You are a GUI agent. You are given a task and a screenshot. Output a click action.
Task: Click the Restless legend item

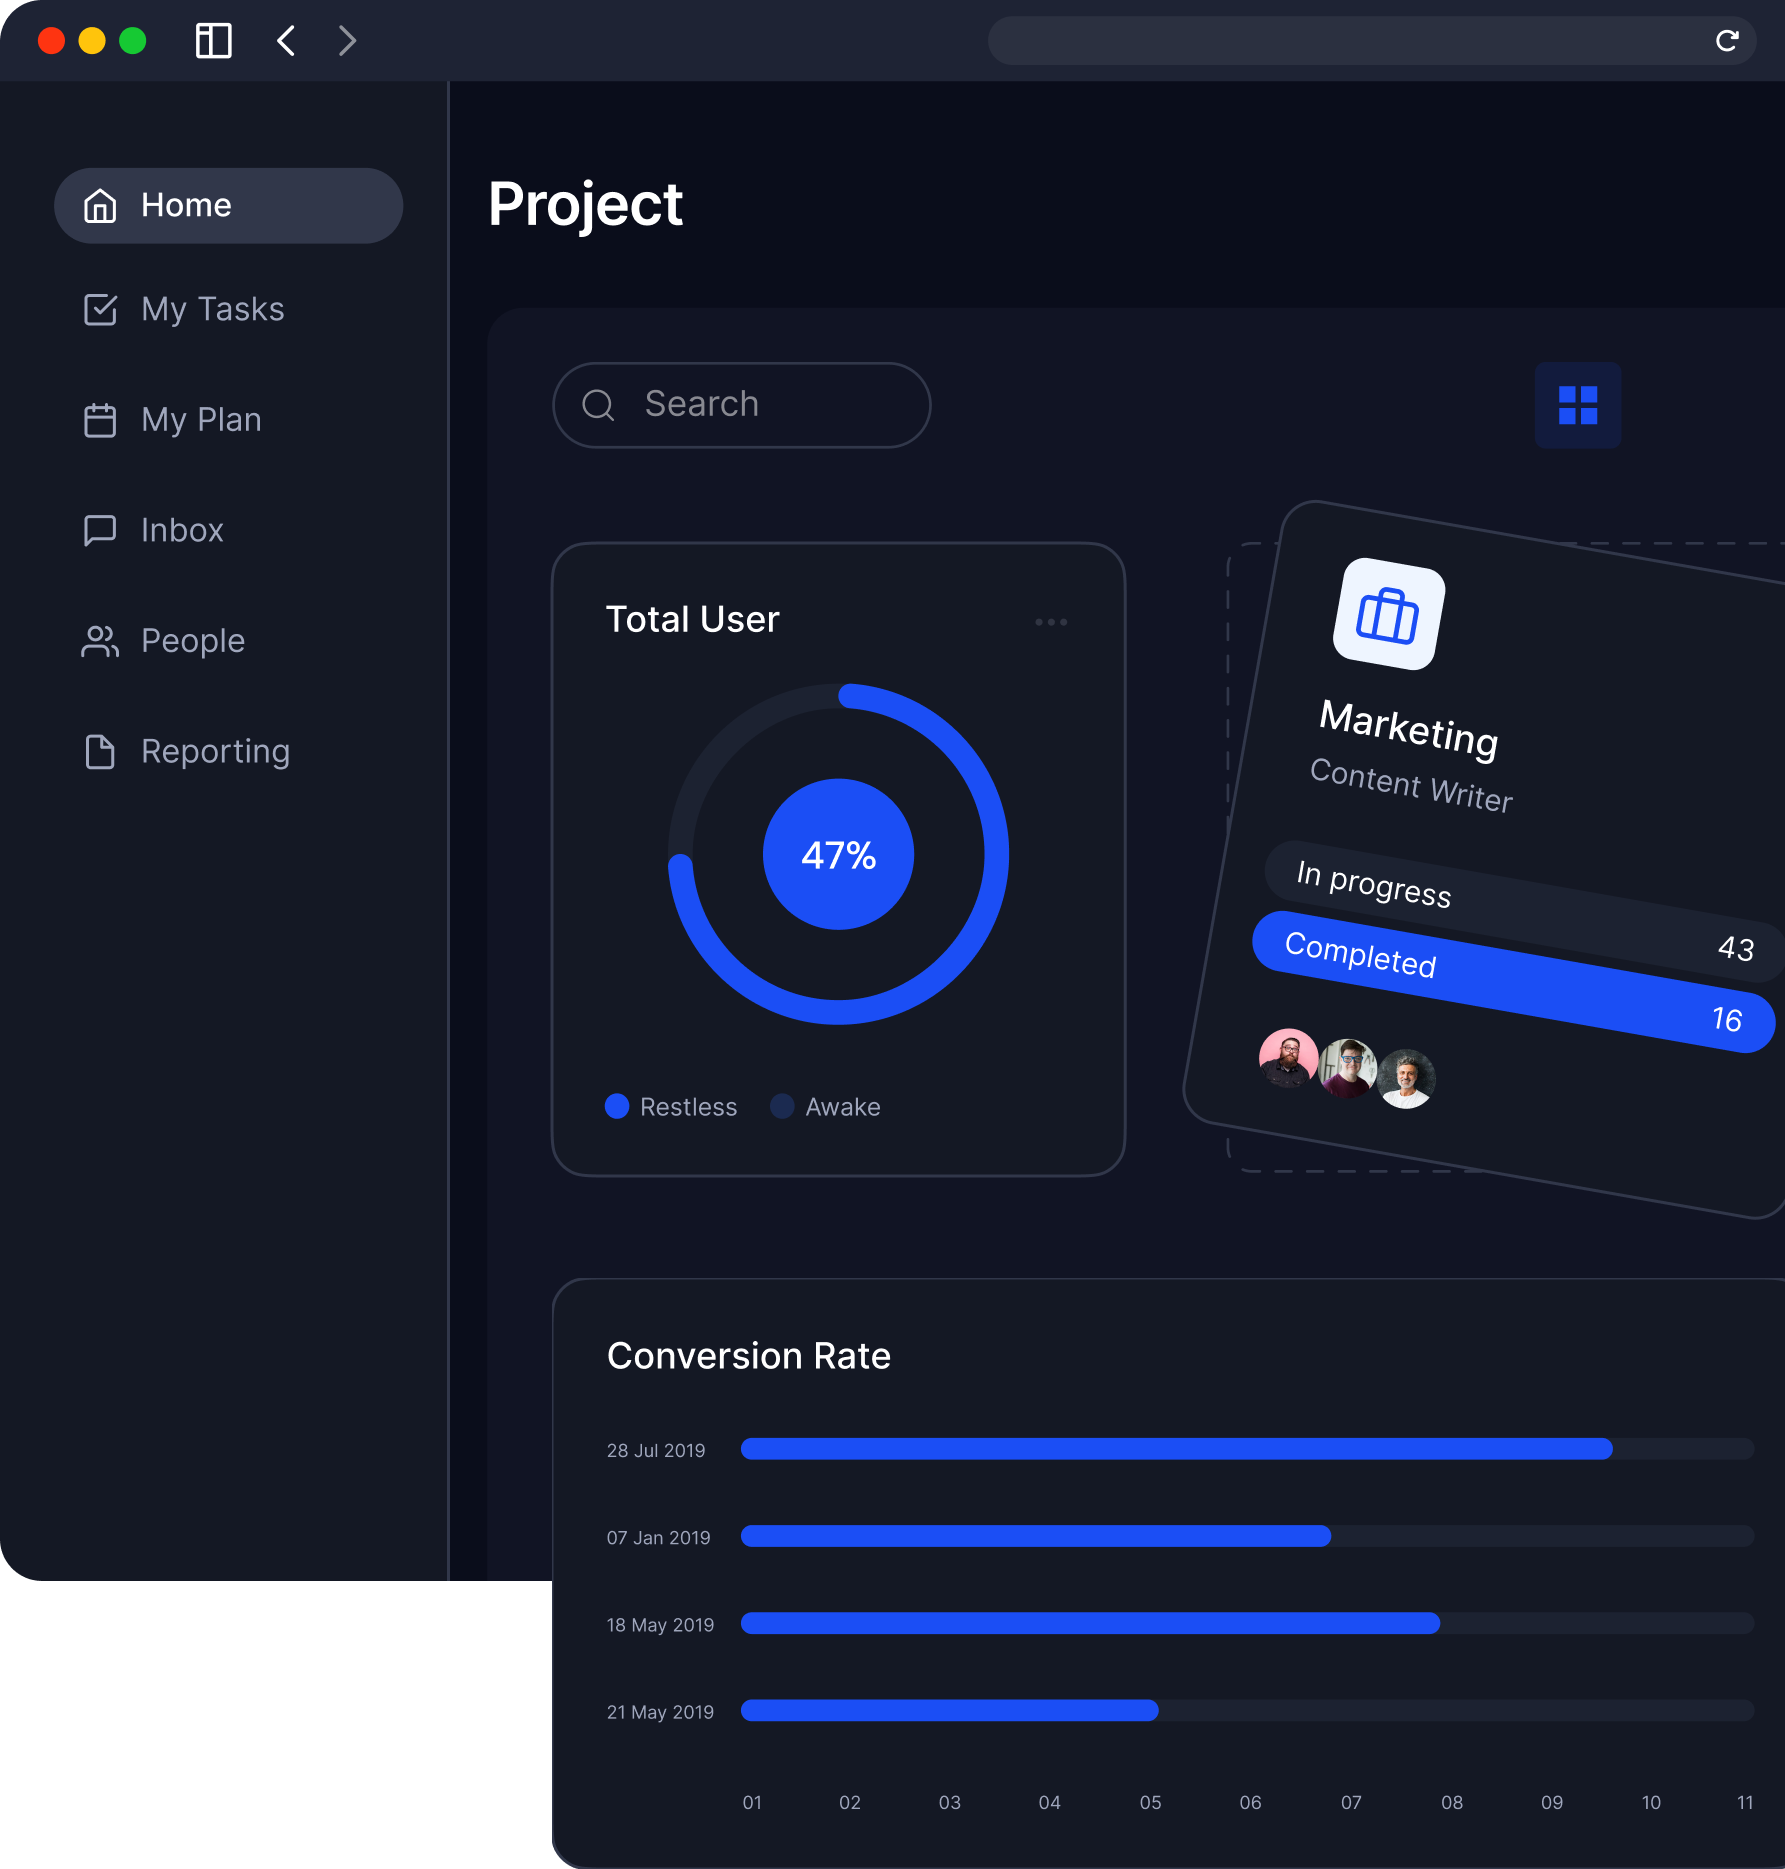click(x=671, y=1107)
